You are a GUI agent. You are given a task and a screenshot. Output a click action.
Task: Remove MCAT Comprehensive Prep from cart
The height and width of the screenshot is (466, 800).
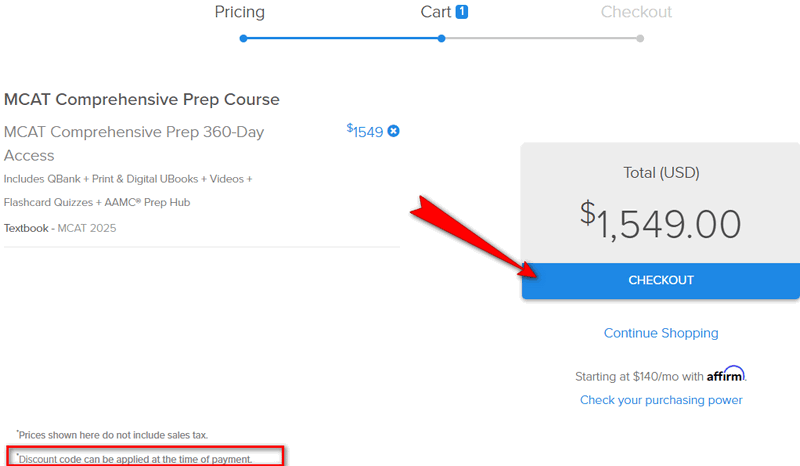(393, 131)
